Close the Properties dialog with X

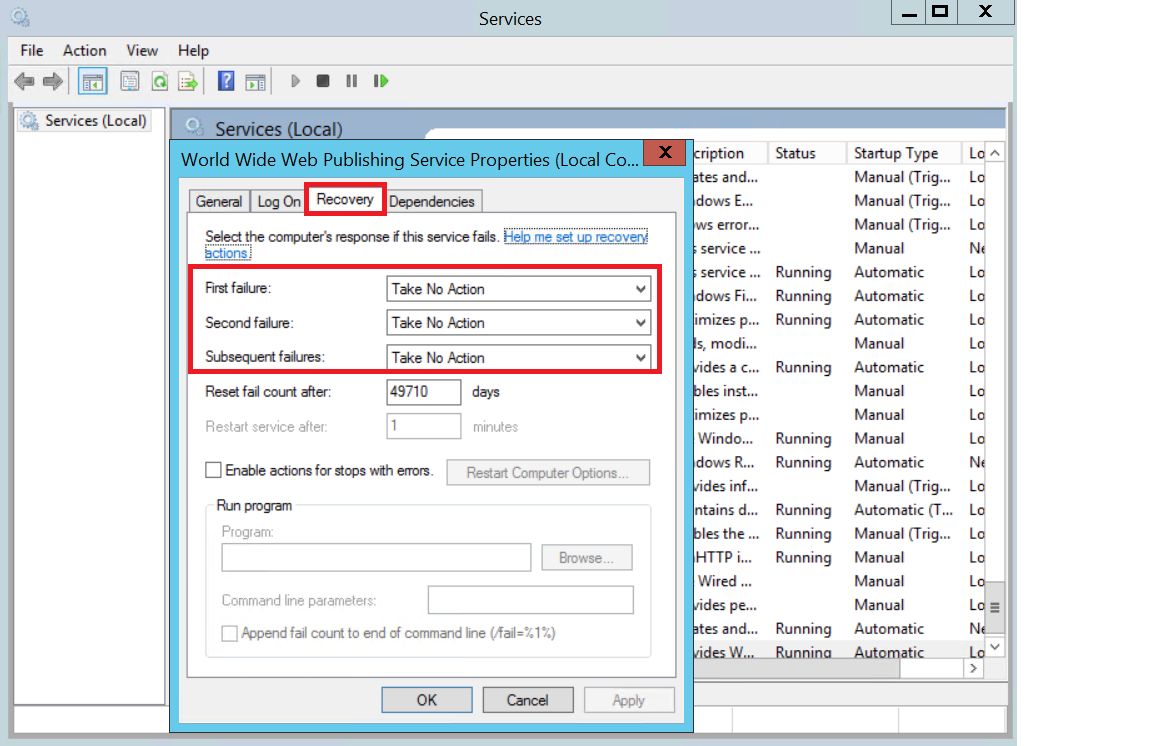(665, 152)
